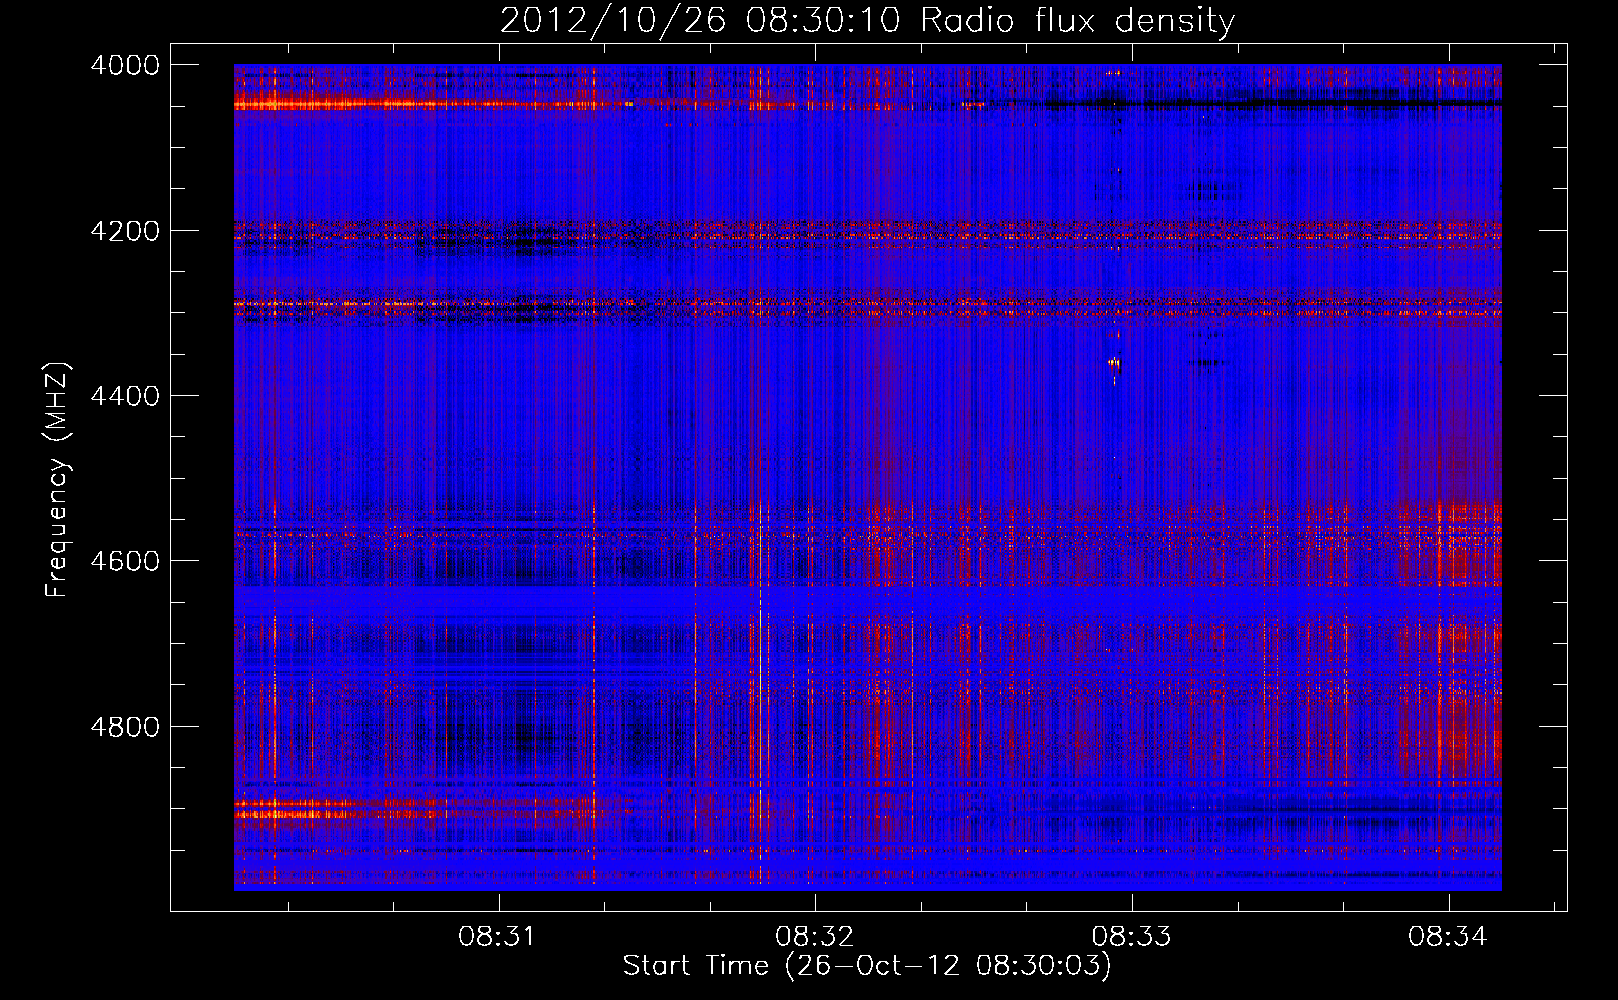Click the Start Time axis label
This screenshot has height=1000, width=1618.
point(867,966)
